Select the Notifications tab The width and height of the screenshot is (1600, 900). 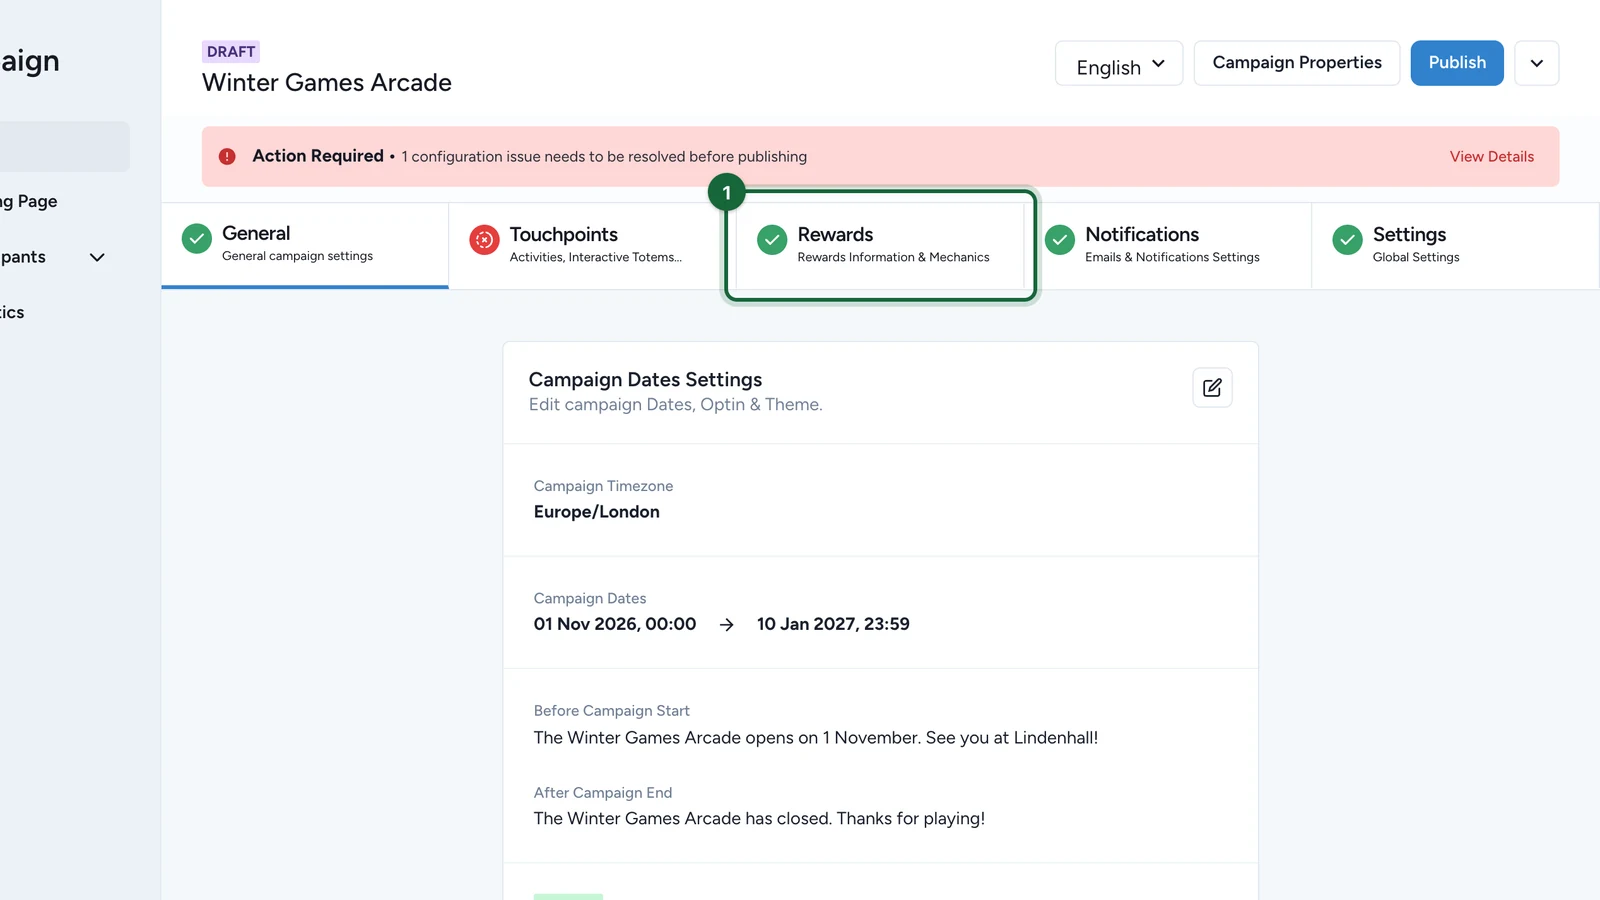click(x=1168, y=246)
